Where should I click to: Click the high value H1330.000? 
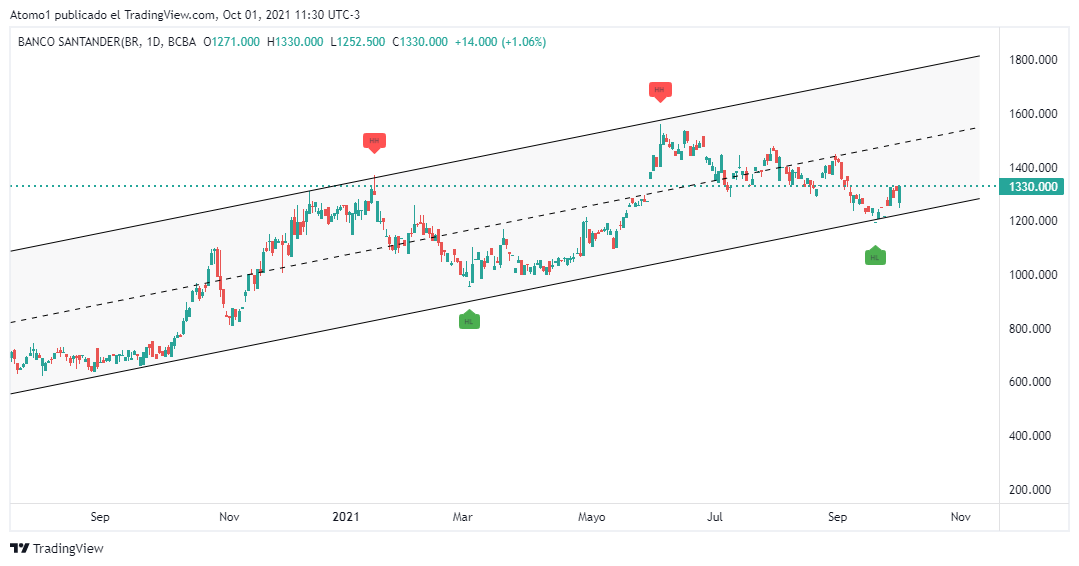click(x=294, y=41)
